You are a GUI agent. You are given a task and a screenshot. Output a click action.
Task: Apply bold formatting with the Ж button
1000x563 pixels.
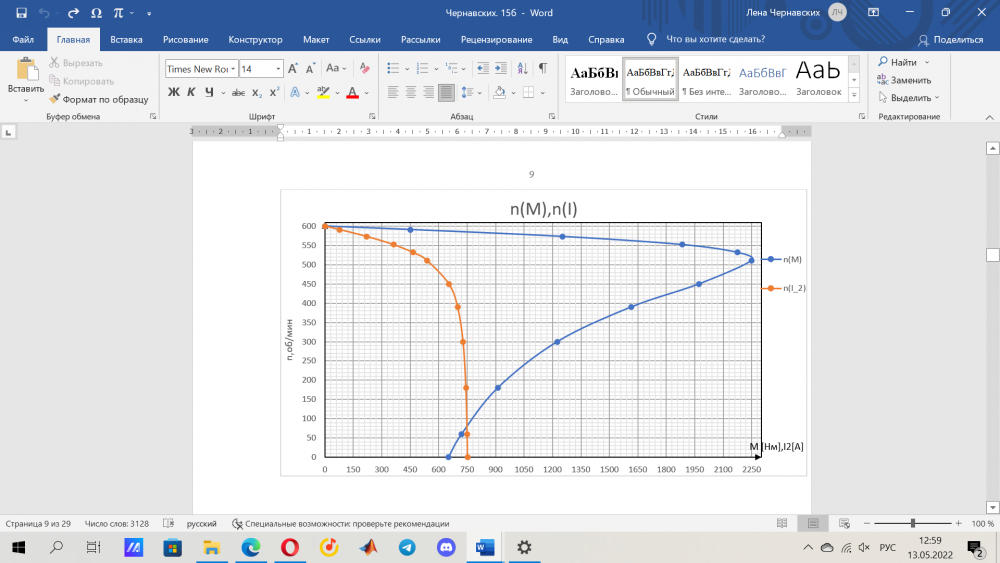[173, 92]
